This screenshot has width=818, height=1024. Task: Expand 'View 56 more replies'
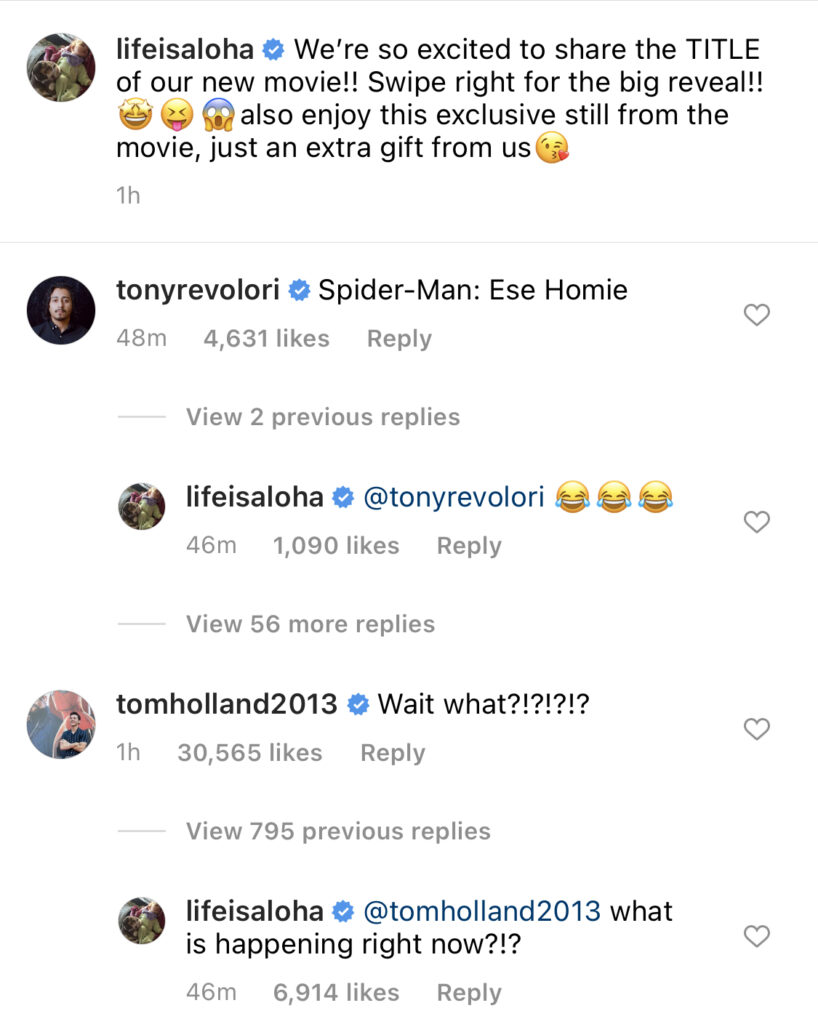310,624
